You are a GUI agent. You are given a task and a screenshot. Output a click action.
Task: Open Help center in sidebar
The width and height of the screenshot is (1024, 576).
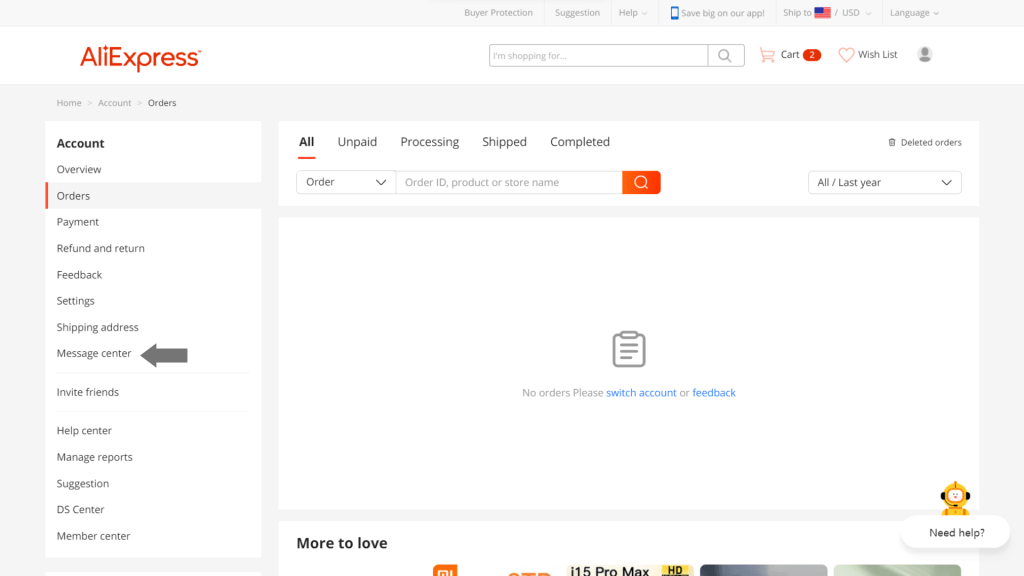(x=84, y=430)
